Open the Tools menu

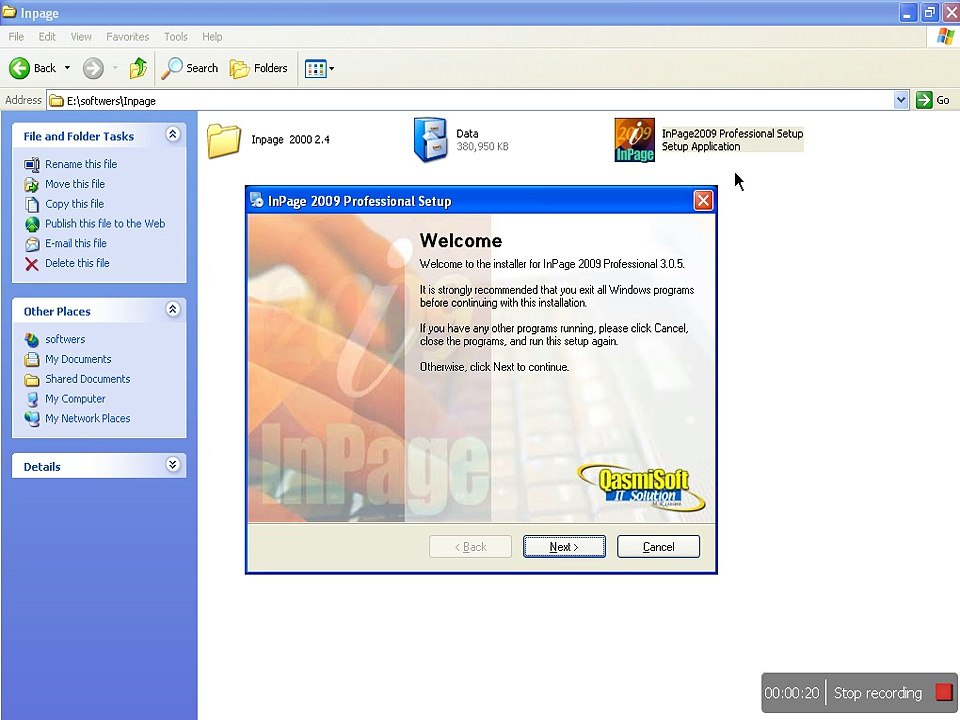176,37
